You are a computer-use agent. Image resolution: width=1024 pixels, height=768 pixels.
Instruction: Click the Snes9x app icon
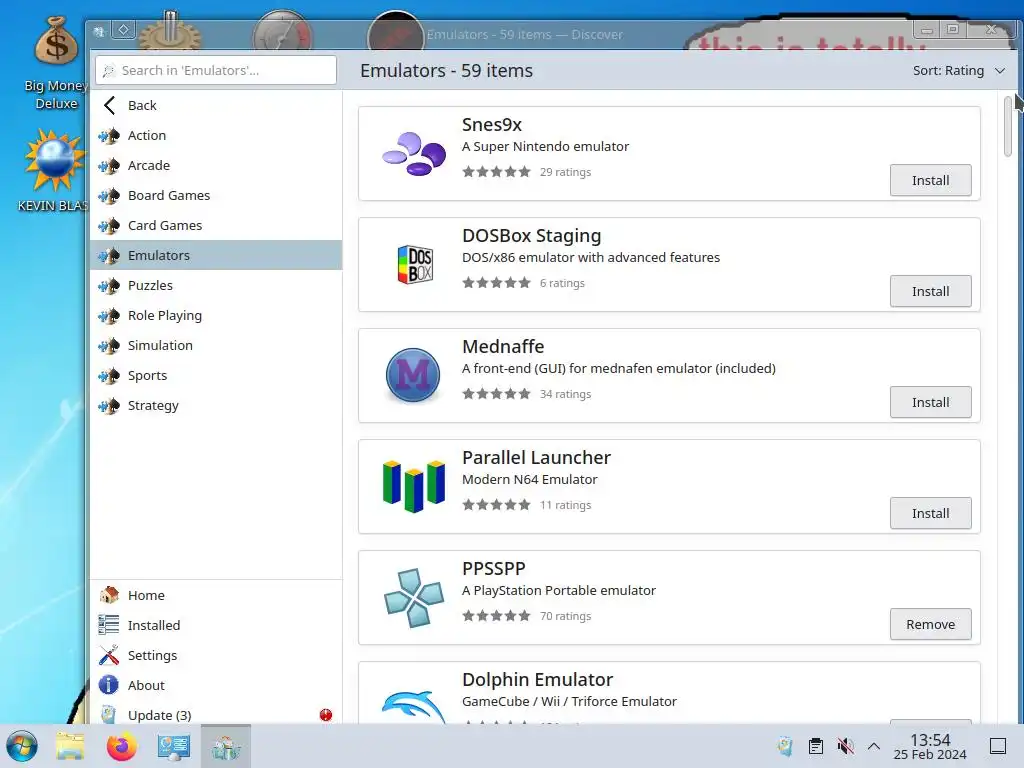[x=413, y=153]
